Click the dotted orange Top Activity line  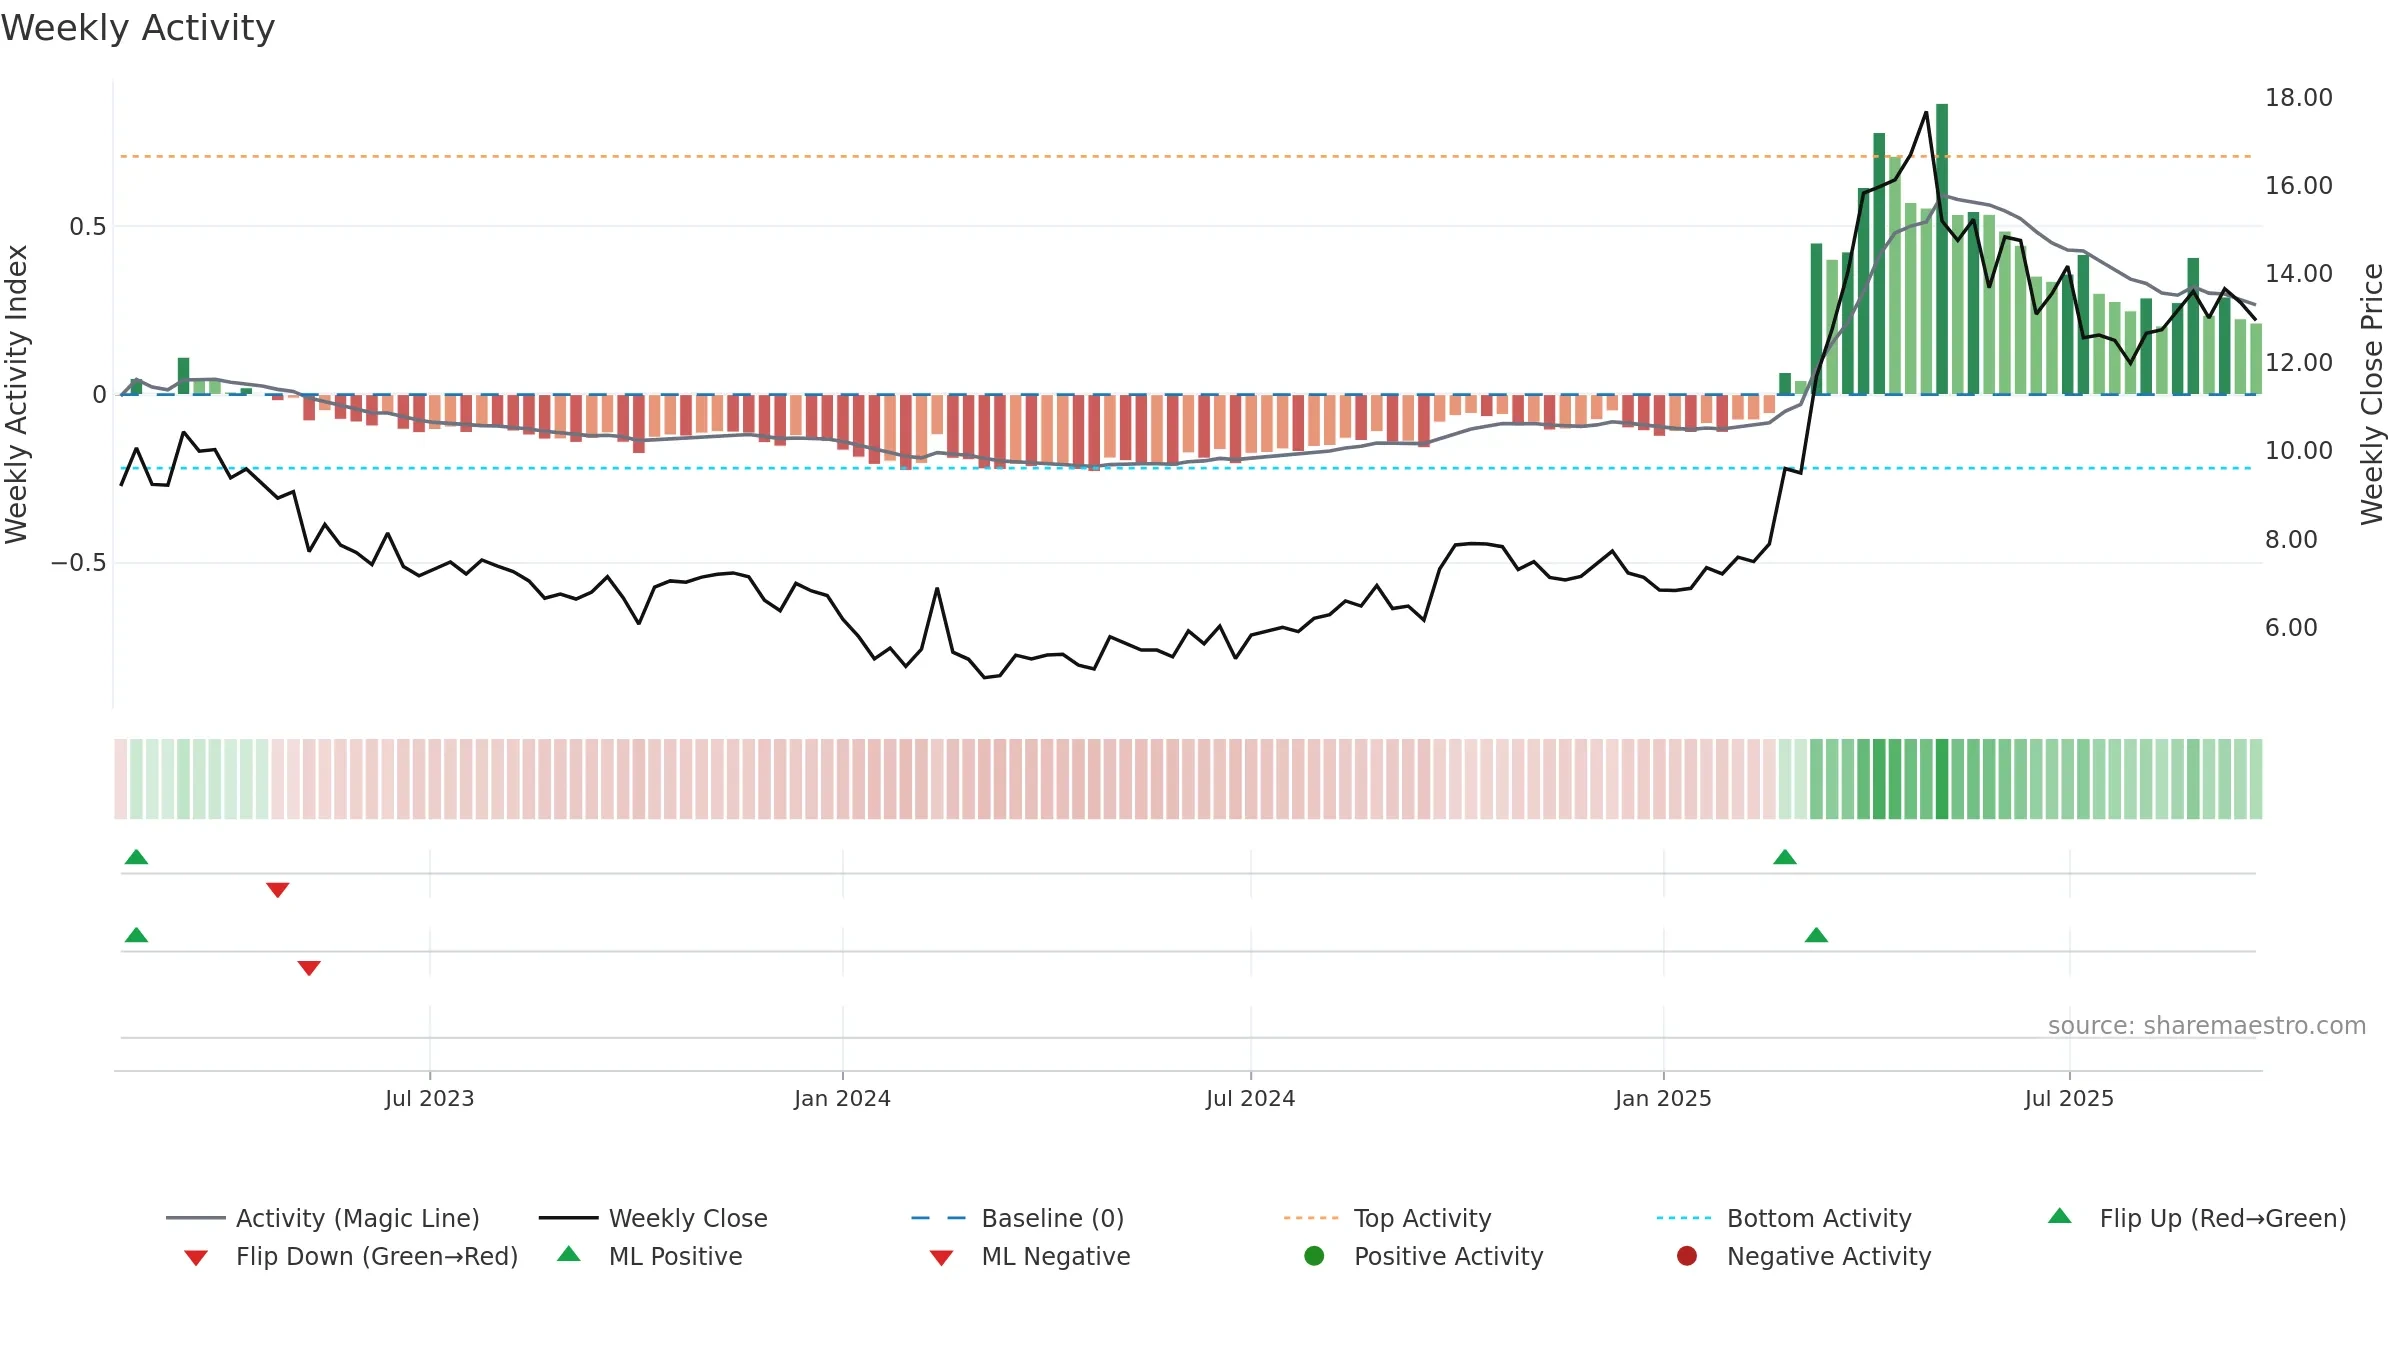point(1186,156)
